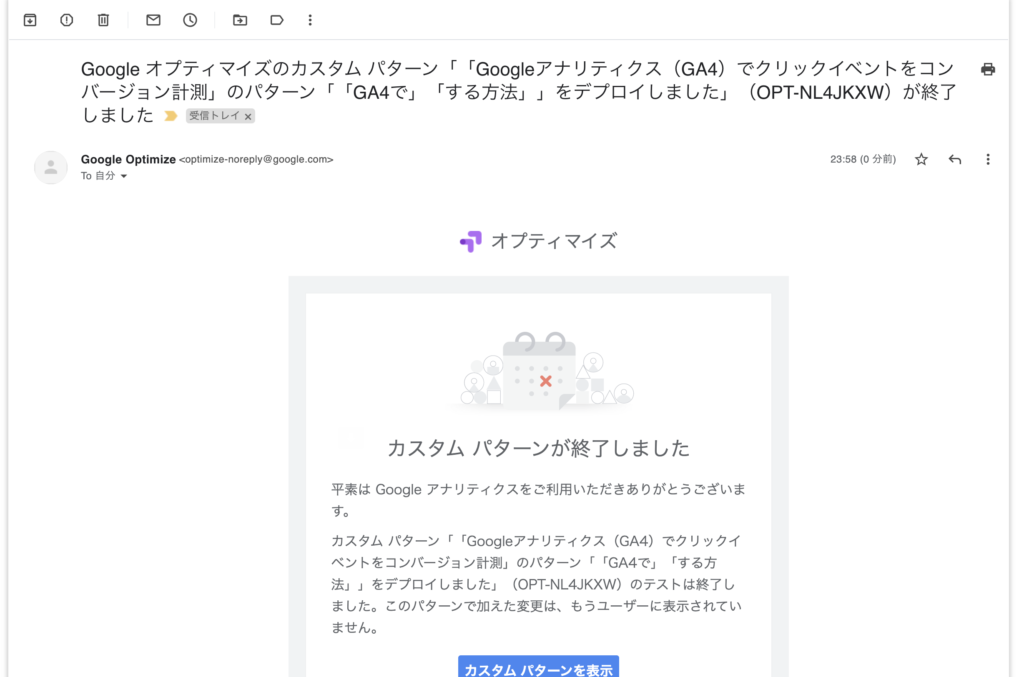Image resolution: width=1024 pixels, height=677 pixels.
Task: Delete the email via trash icon
Action: [x=103, y=20]
